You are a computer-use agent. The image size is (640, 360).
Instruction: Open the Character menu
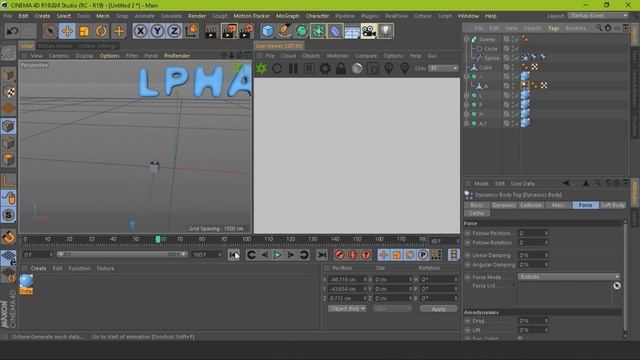click(x=317, y=16)
